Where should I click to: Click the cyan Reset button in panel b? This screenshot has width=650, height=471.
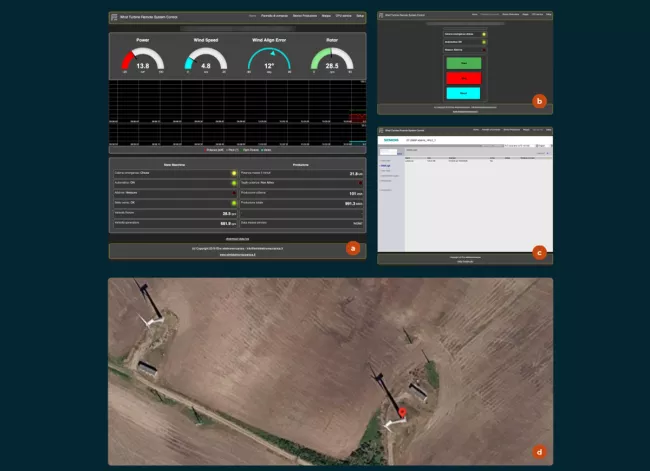tap(463, 93)
